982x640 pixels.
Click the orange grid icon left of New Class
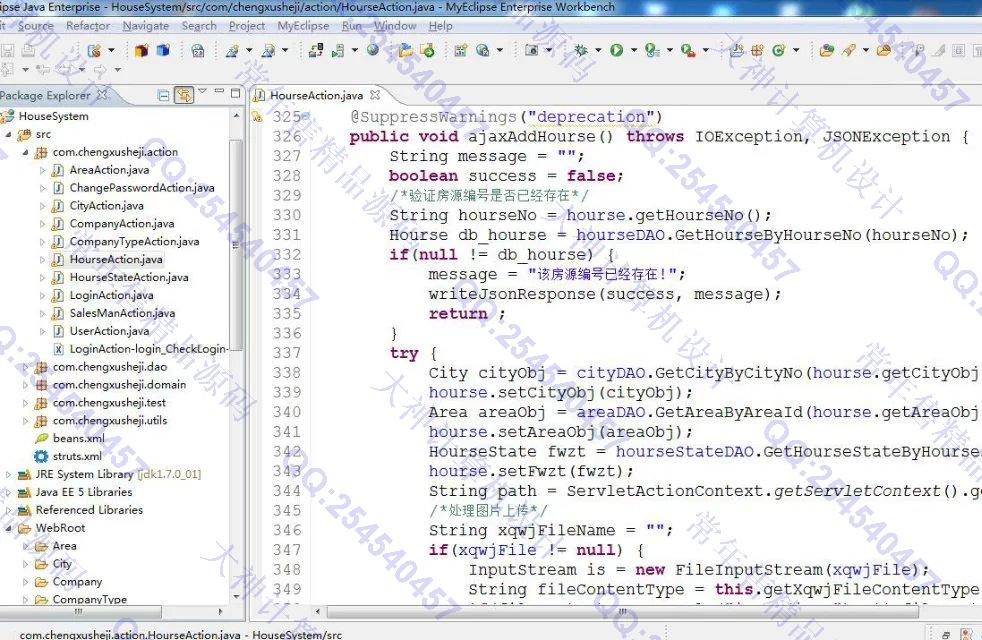tap(757, 50)
